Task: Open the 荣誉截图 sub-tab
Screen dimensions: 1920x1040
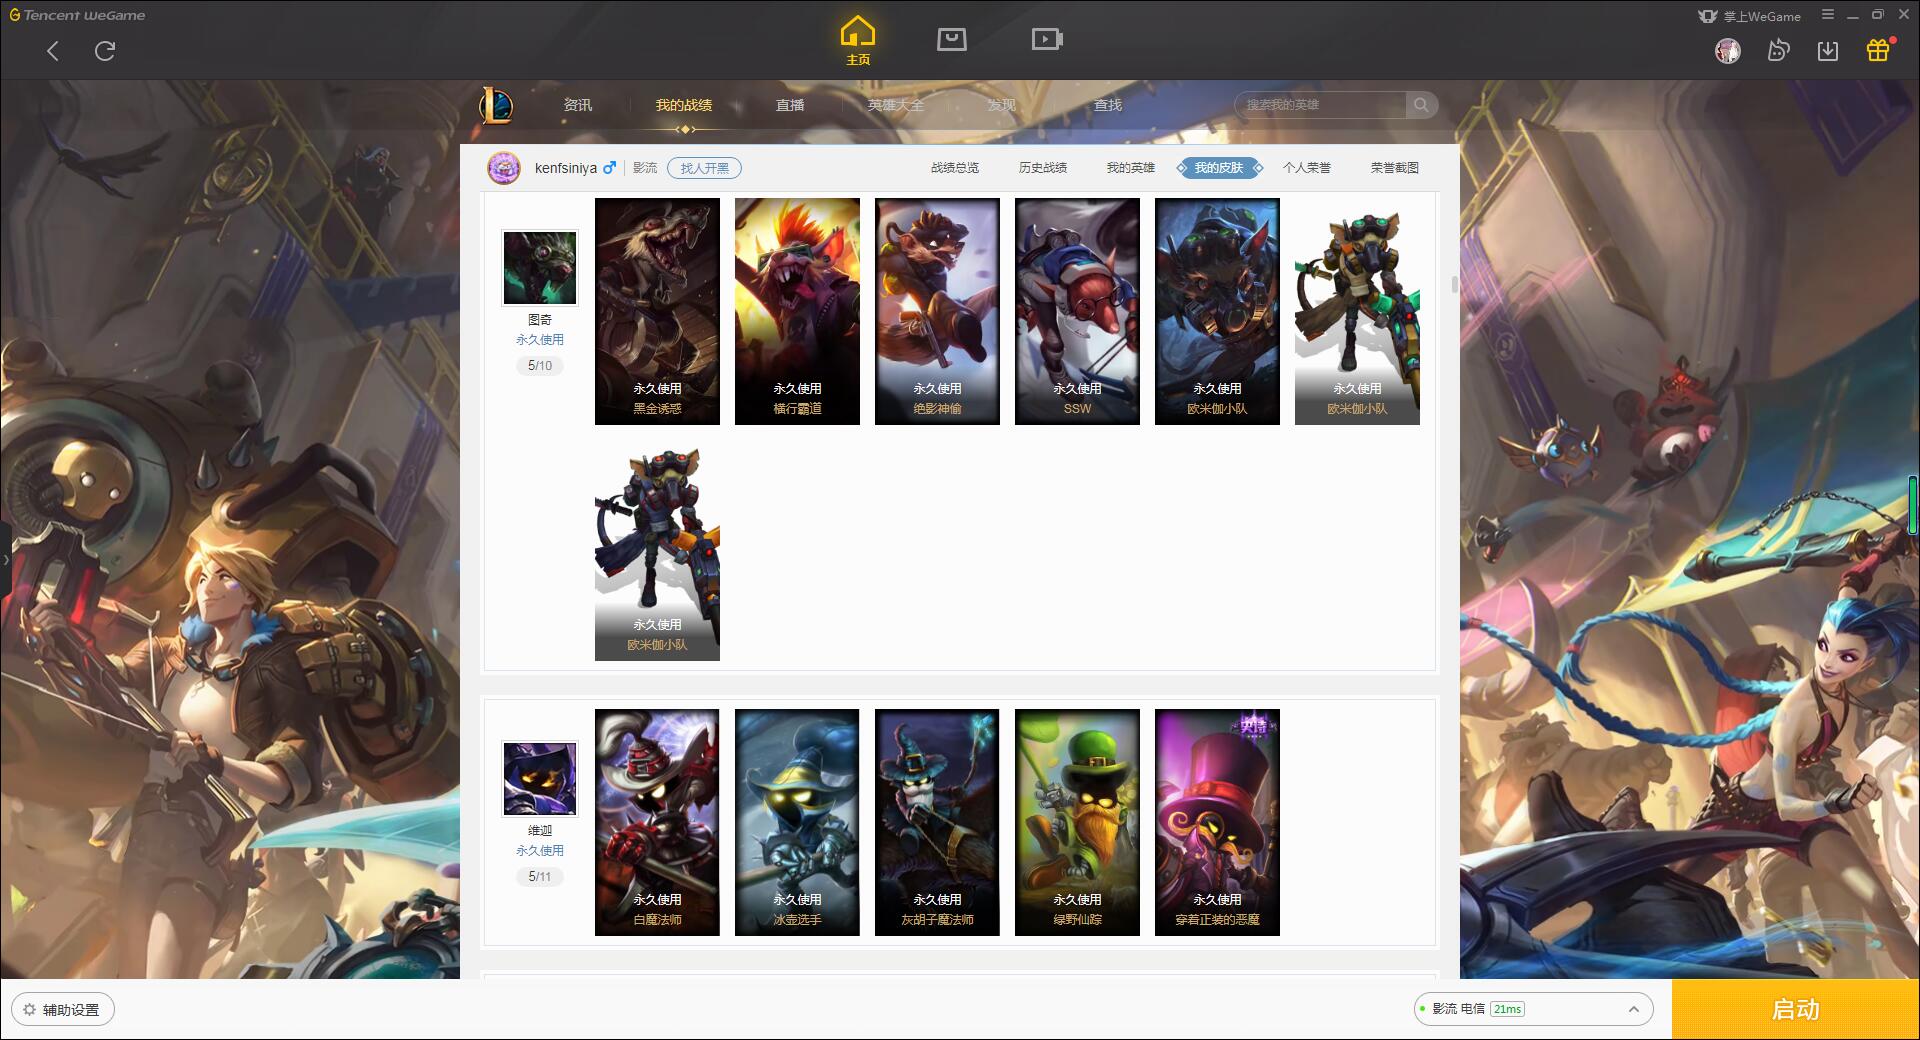Action: (x=1395, y=168)
